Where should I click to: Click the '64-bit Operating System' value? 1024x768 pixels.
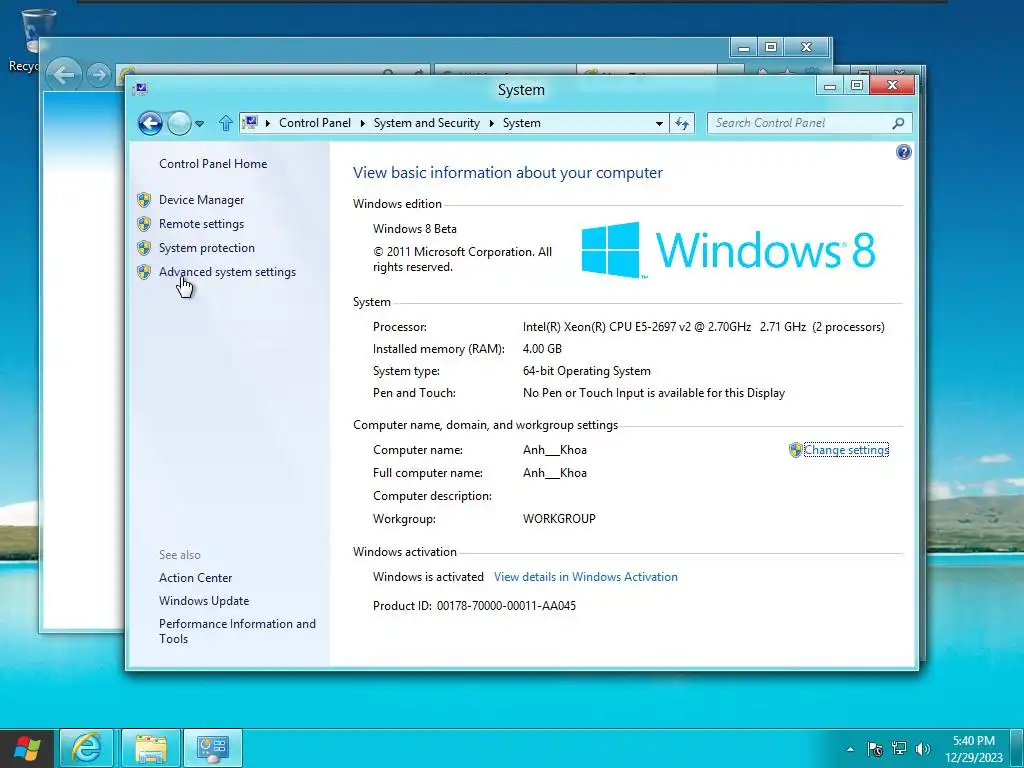[x=586, y=371]
